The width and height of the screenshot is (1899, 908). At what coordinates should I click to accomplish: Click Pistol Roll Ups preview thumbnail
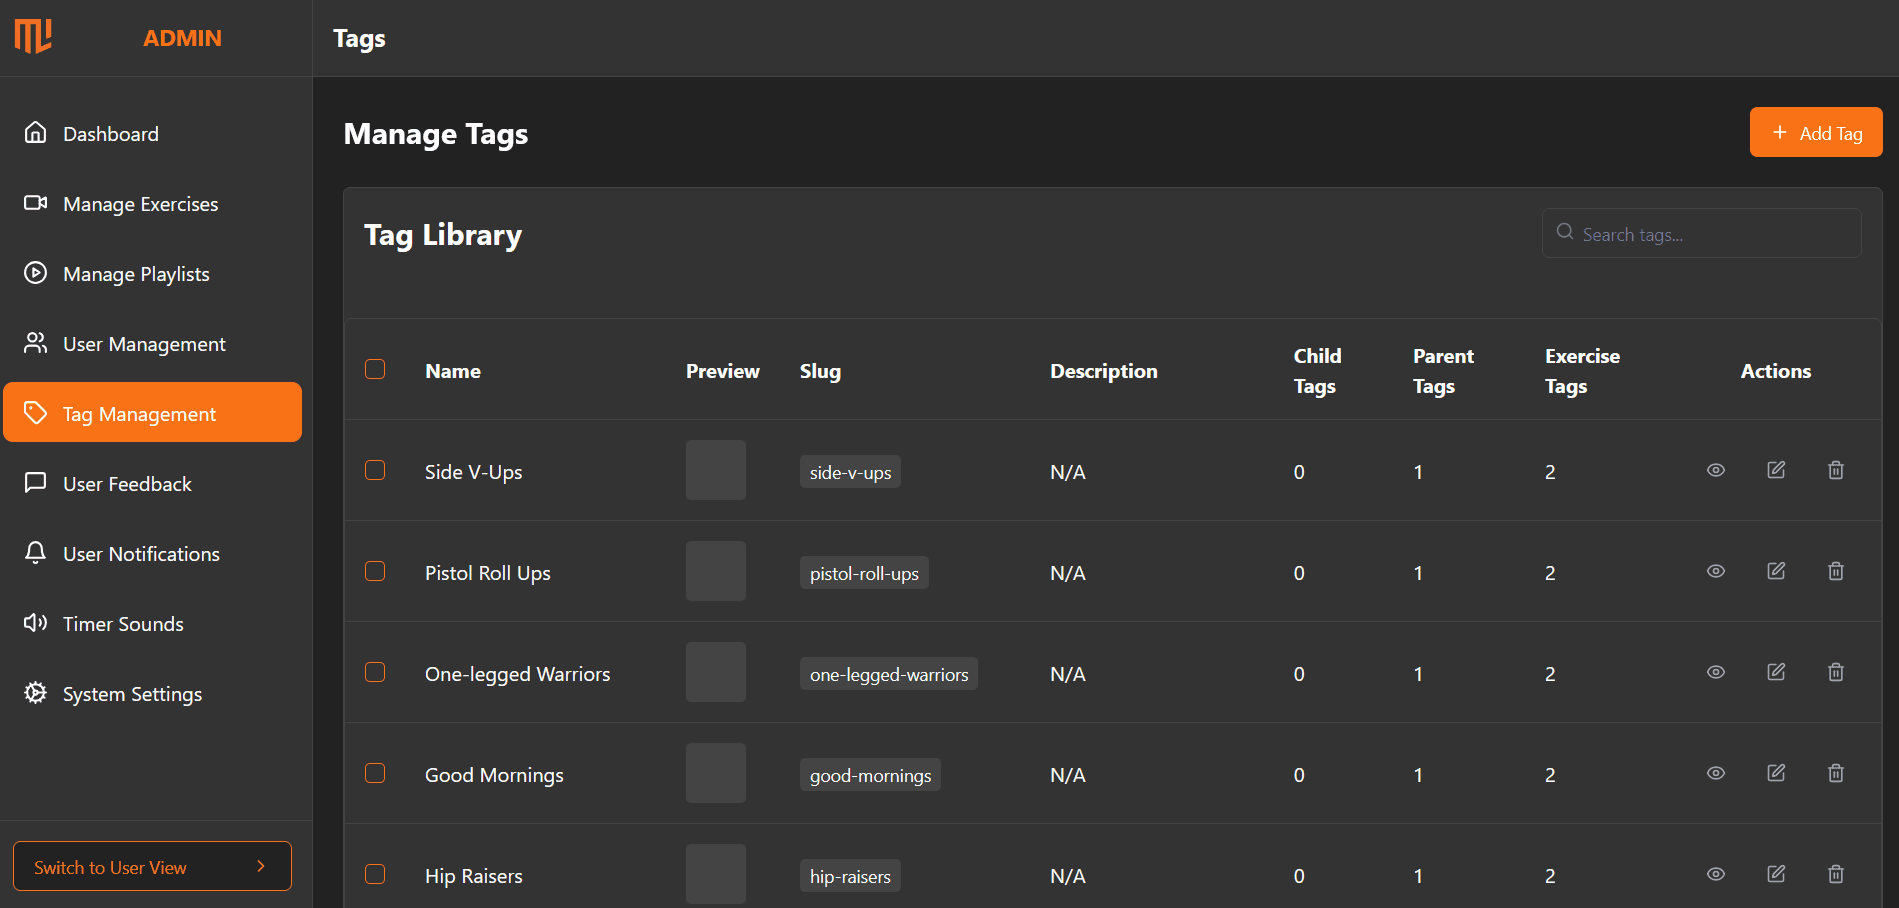point(716,571)
